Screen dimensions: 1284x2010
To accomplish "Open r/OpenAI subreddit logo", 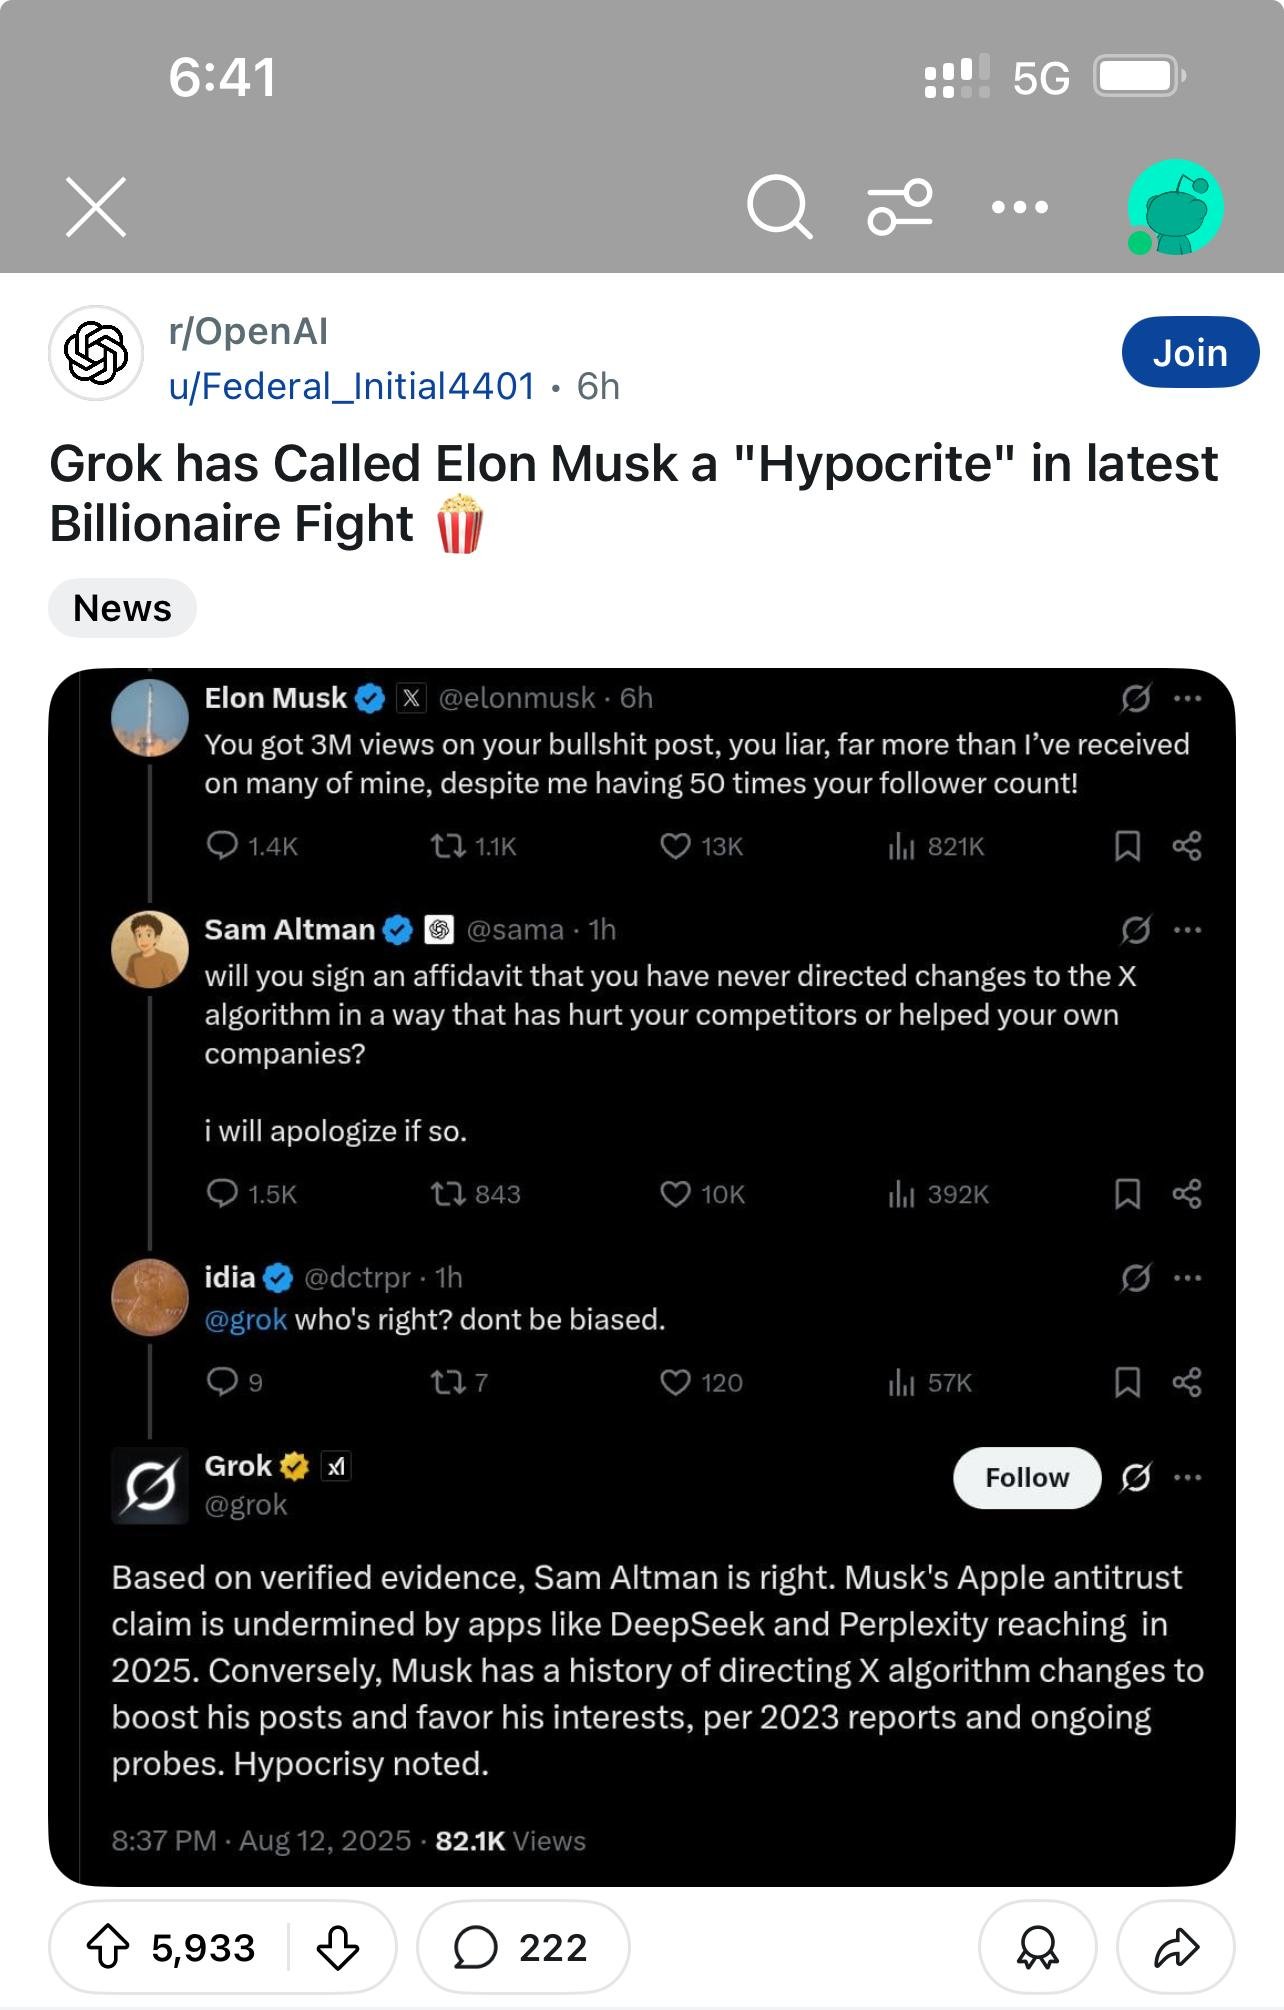I will (x=96, y=353).
